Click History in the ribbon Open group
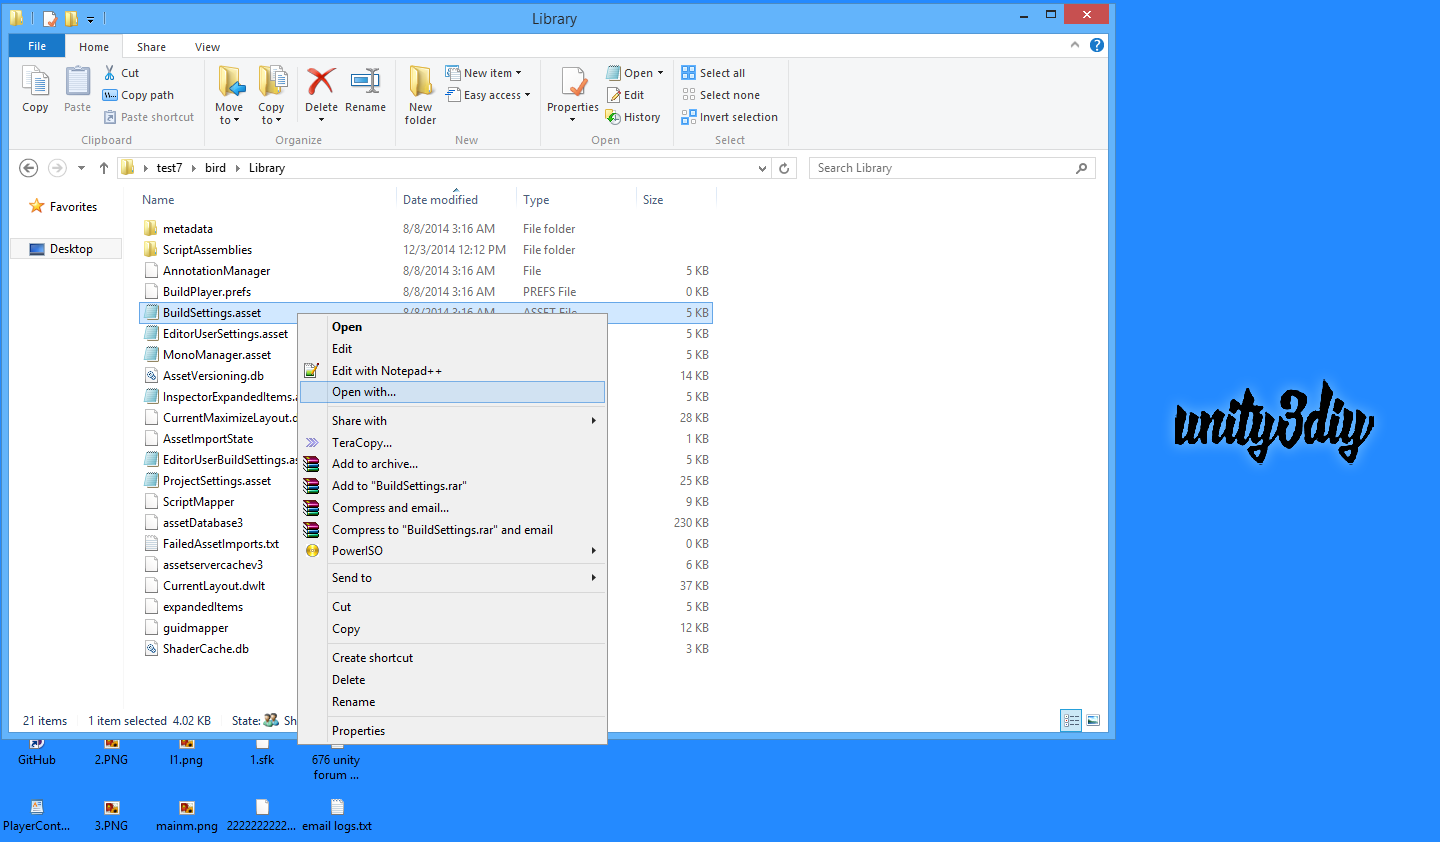1440x842 pixels. tap(633, 117)
